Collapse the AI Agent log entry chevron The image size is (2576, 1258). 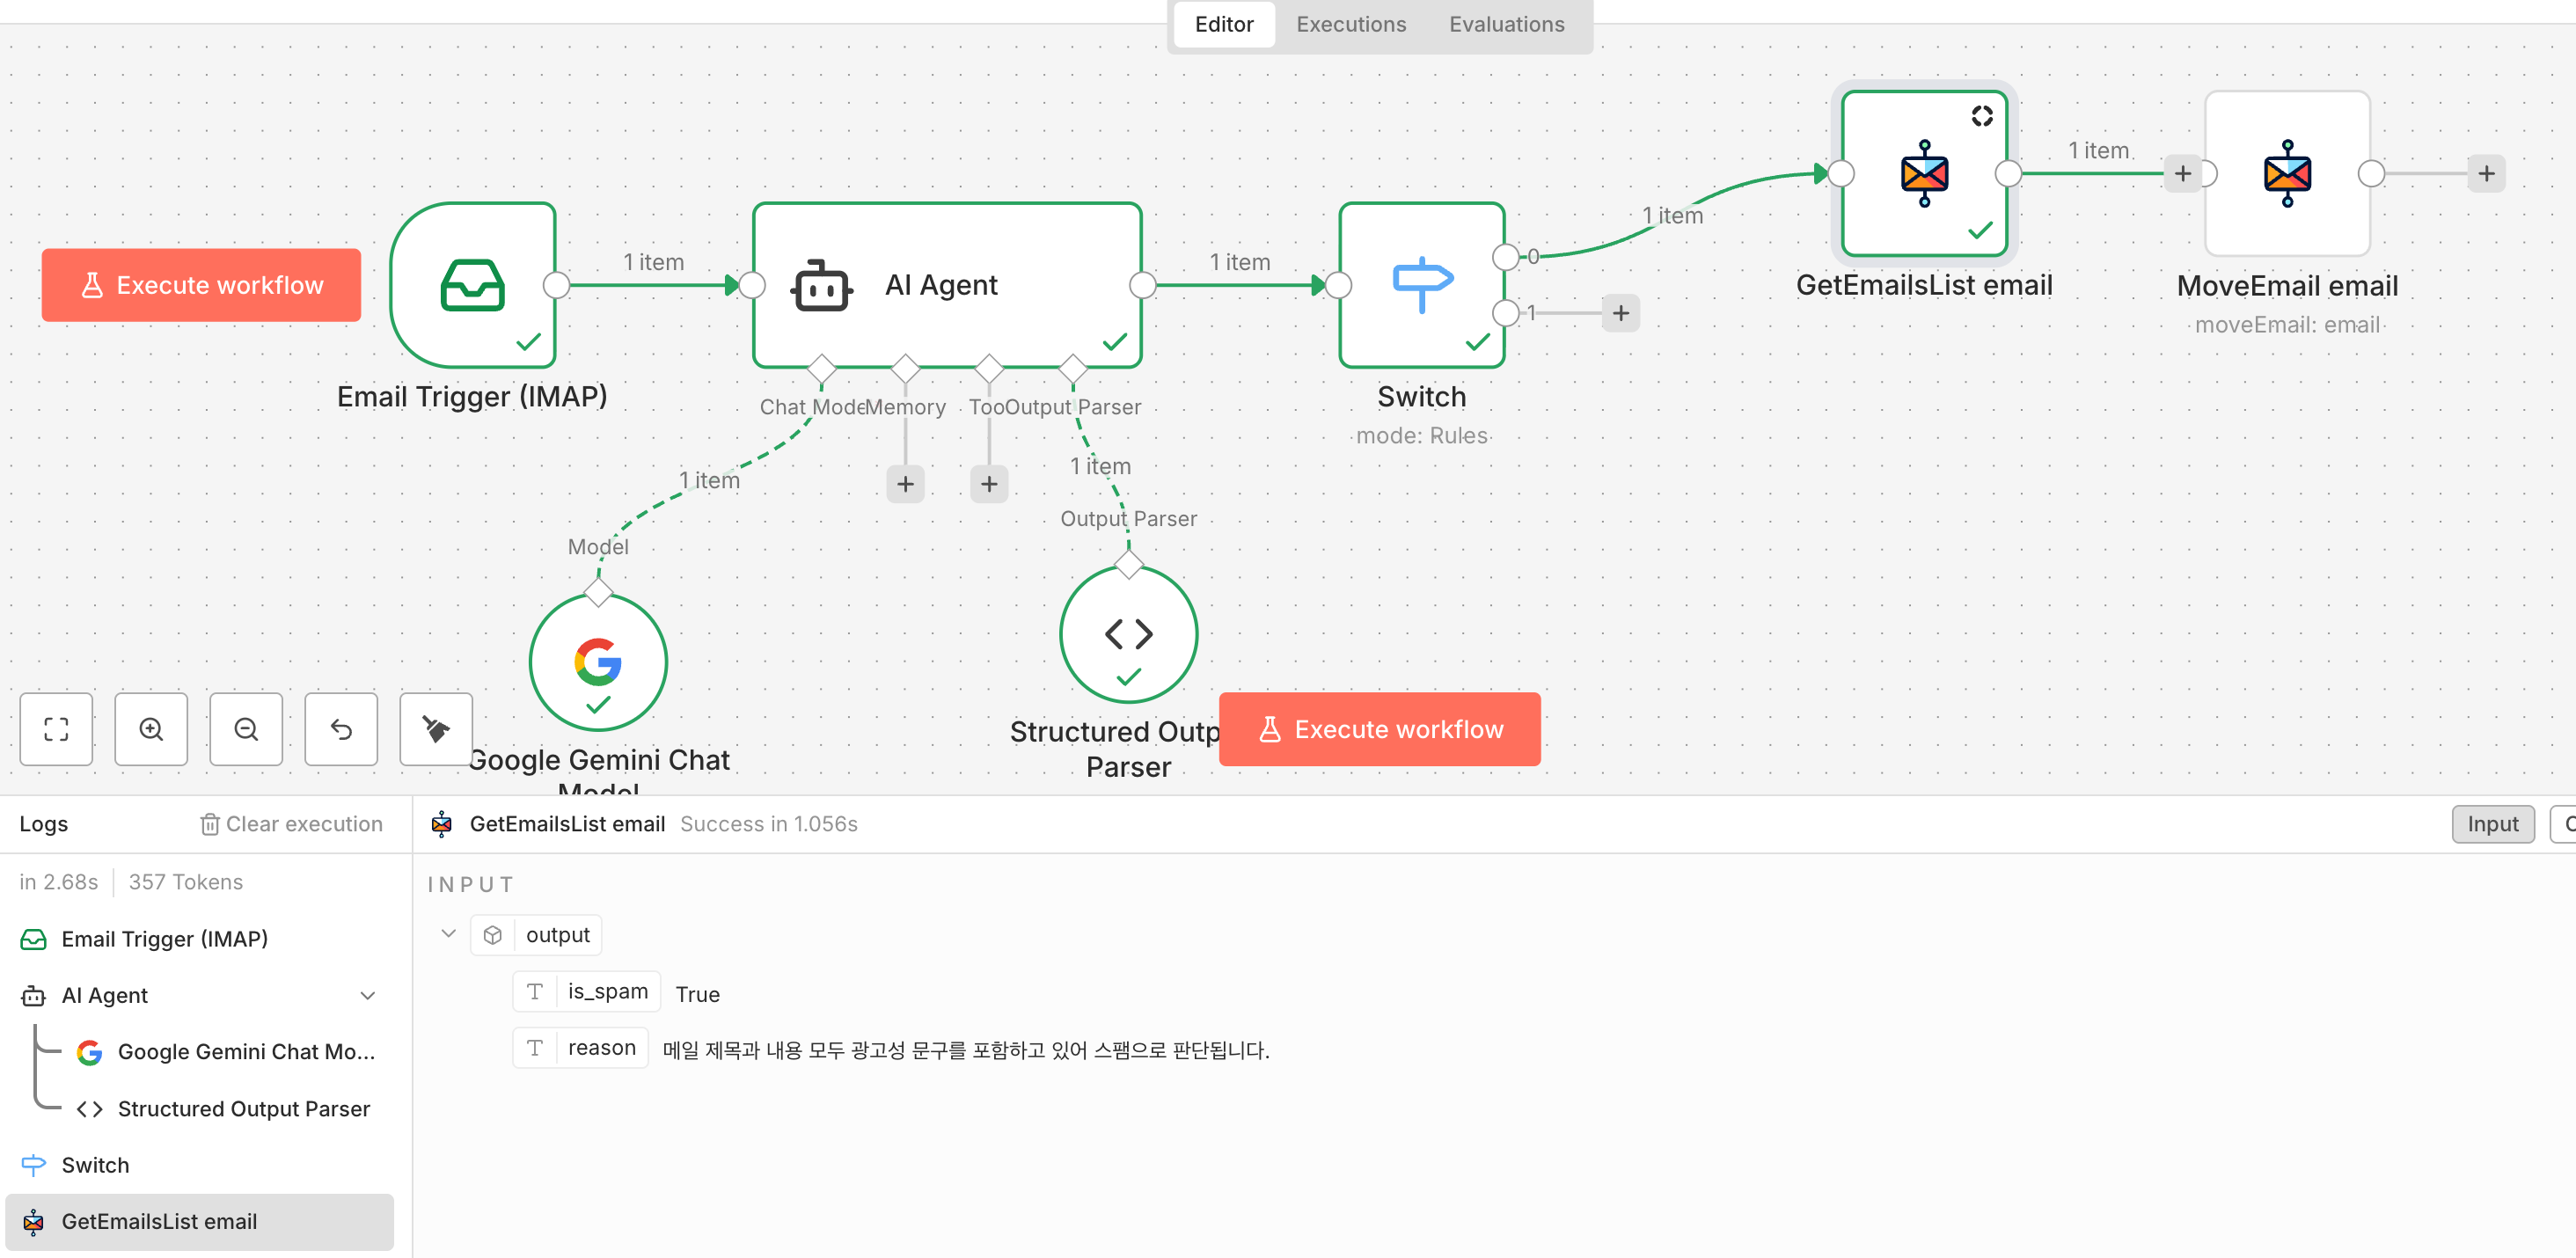(x=367, y=995)
